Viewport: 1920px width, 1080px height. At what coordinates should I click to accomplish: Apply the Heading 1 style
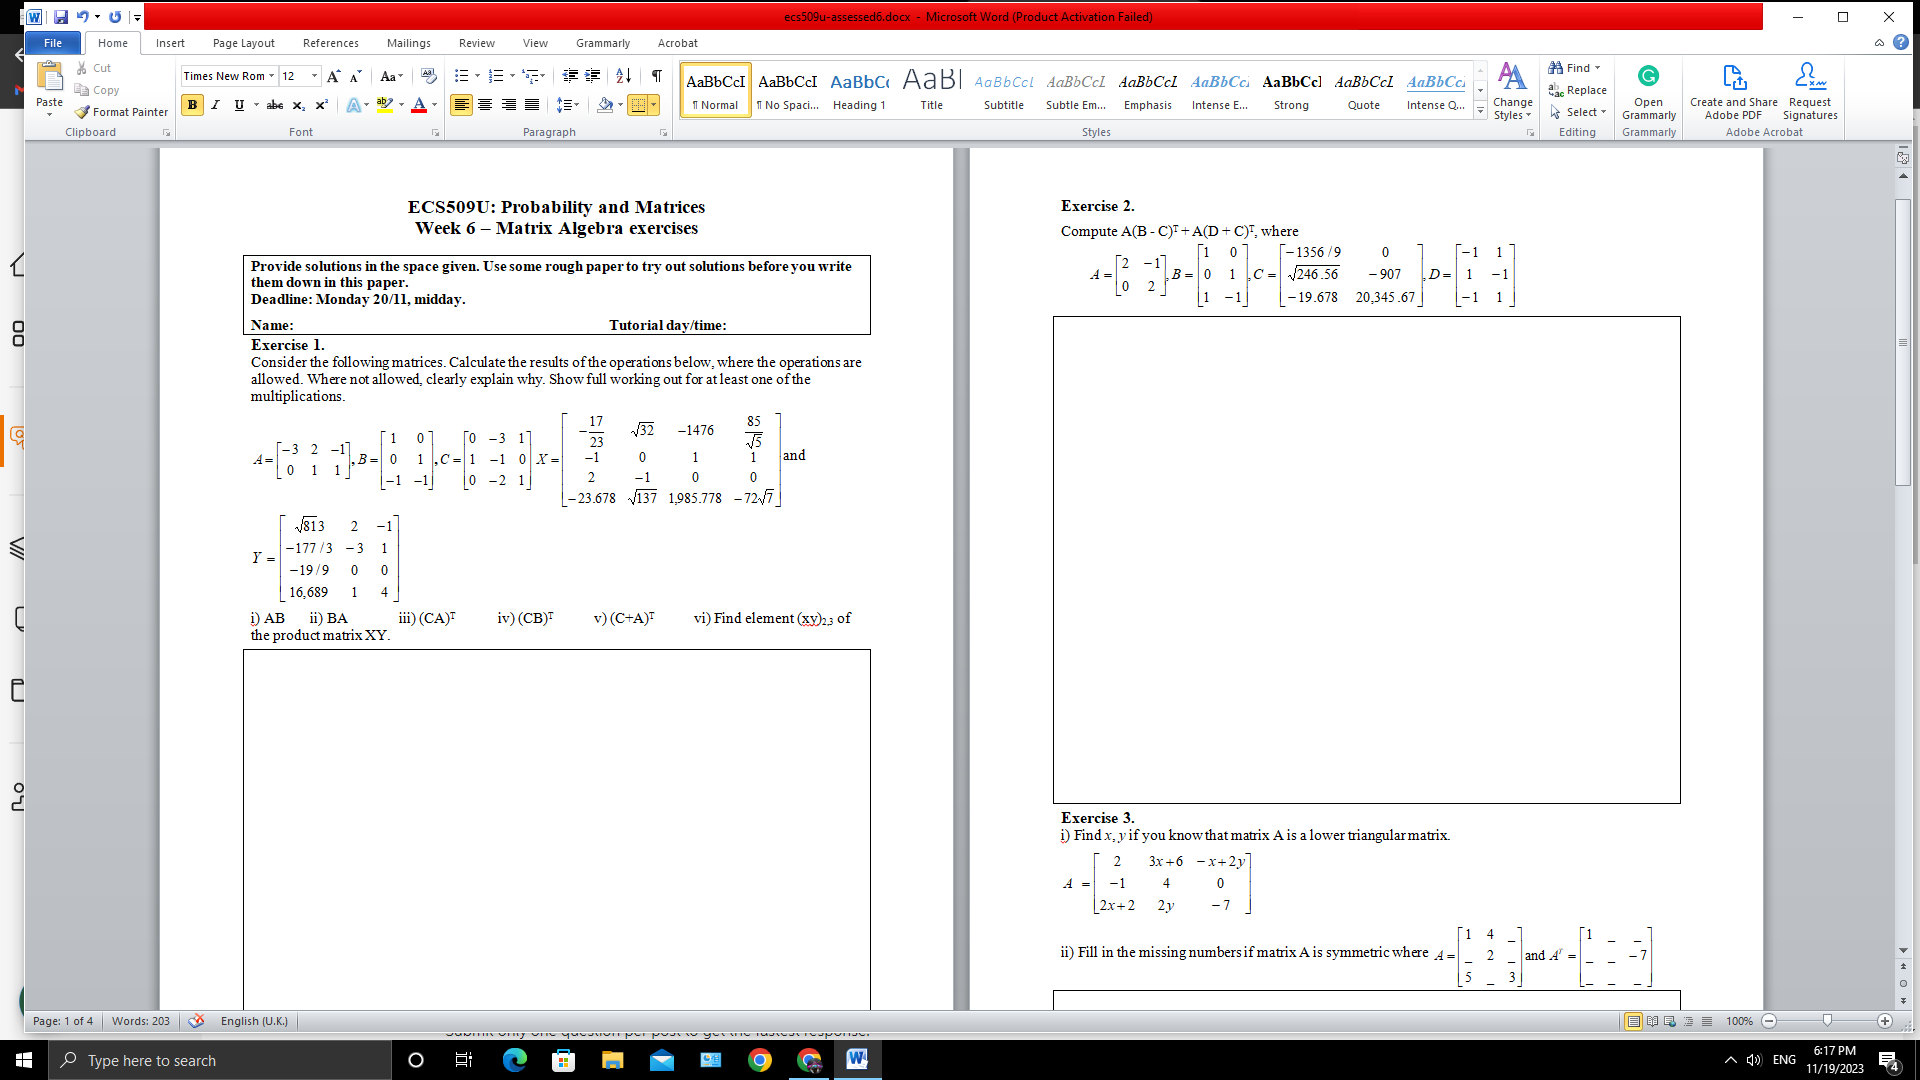pos(859,90)
